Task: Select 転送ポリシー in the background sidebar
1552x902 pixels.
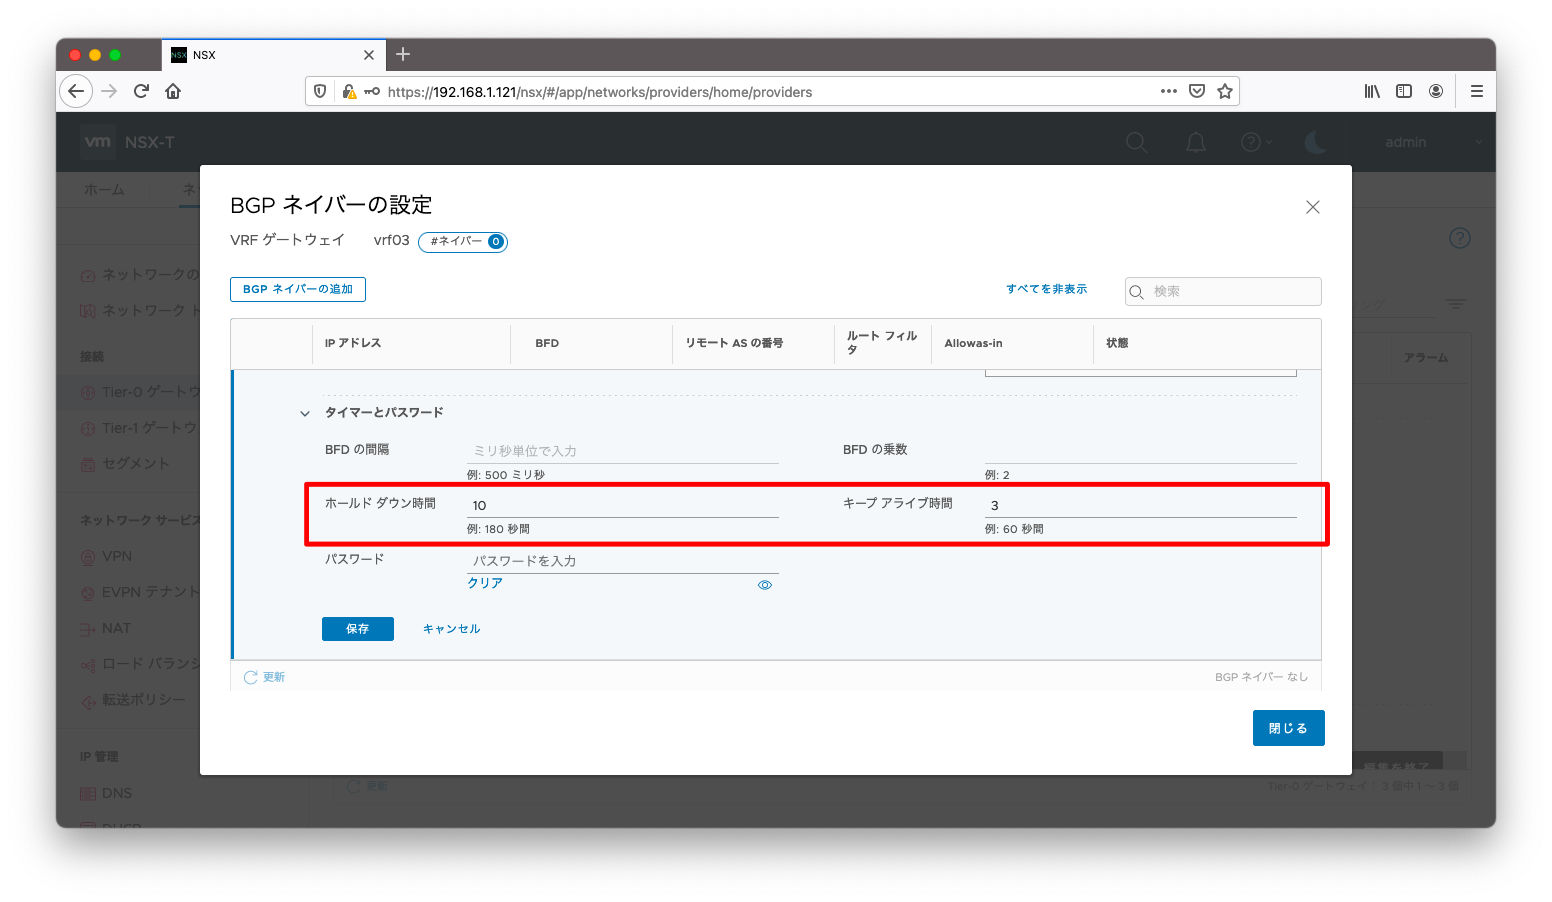Action: click(x=143, y=700)
